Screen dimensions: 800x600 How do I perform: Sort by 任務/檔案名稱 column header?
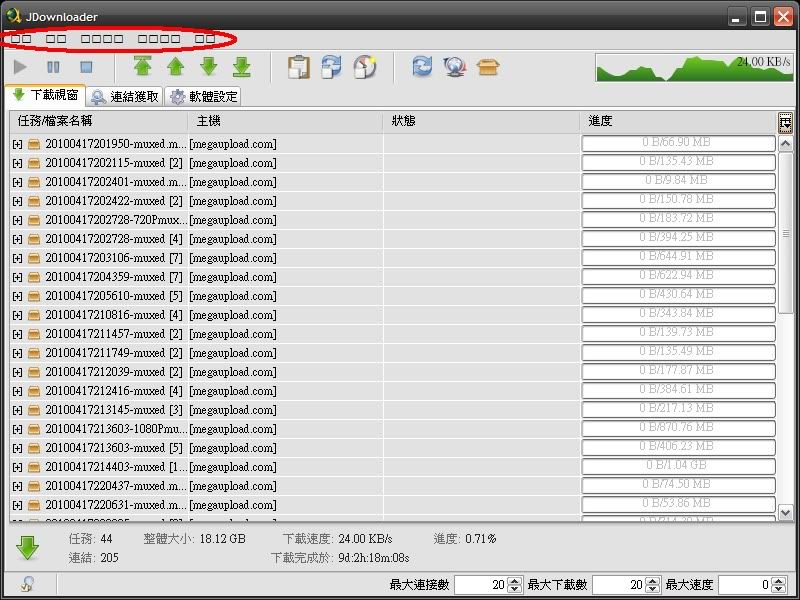pyautogui.click(x=99, y=121)
